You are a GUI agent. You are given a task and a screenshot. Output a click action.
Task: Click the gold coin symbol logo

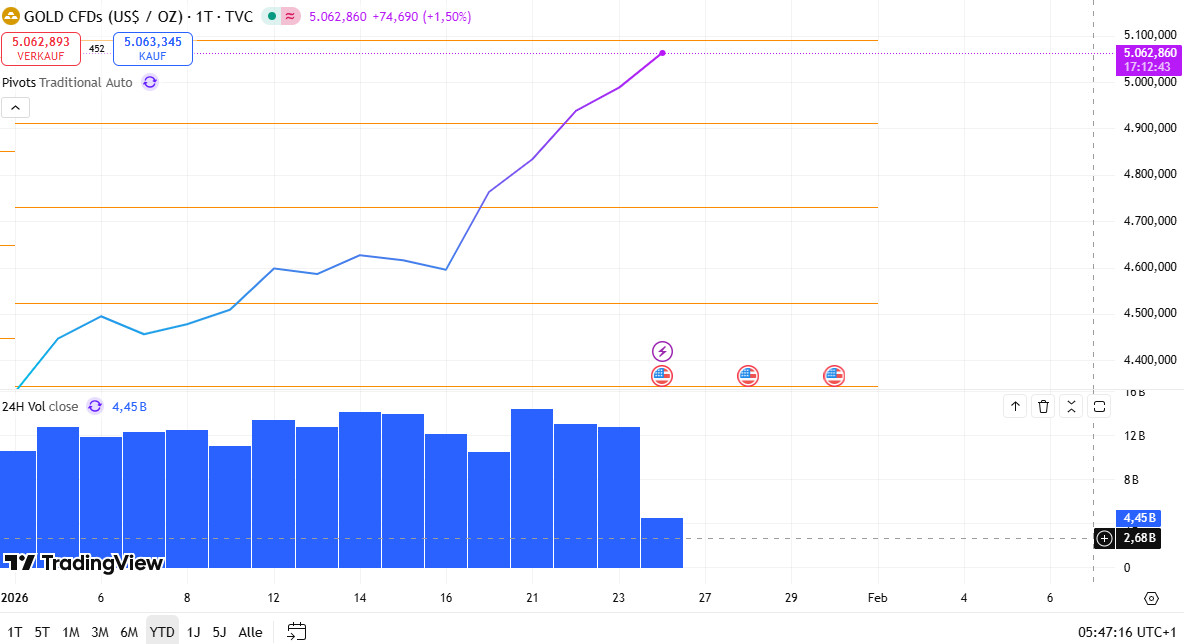coord(12,16)
